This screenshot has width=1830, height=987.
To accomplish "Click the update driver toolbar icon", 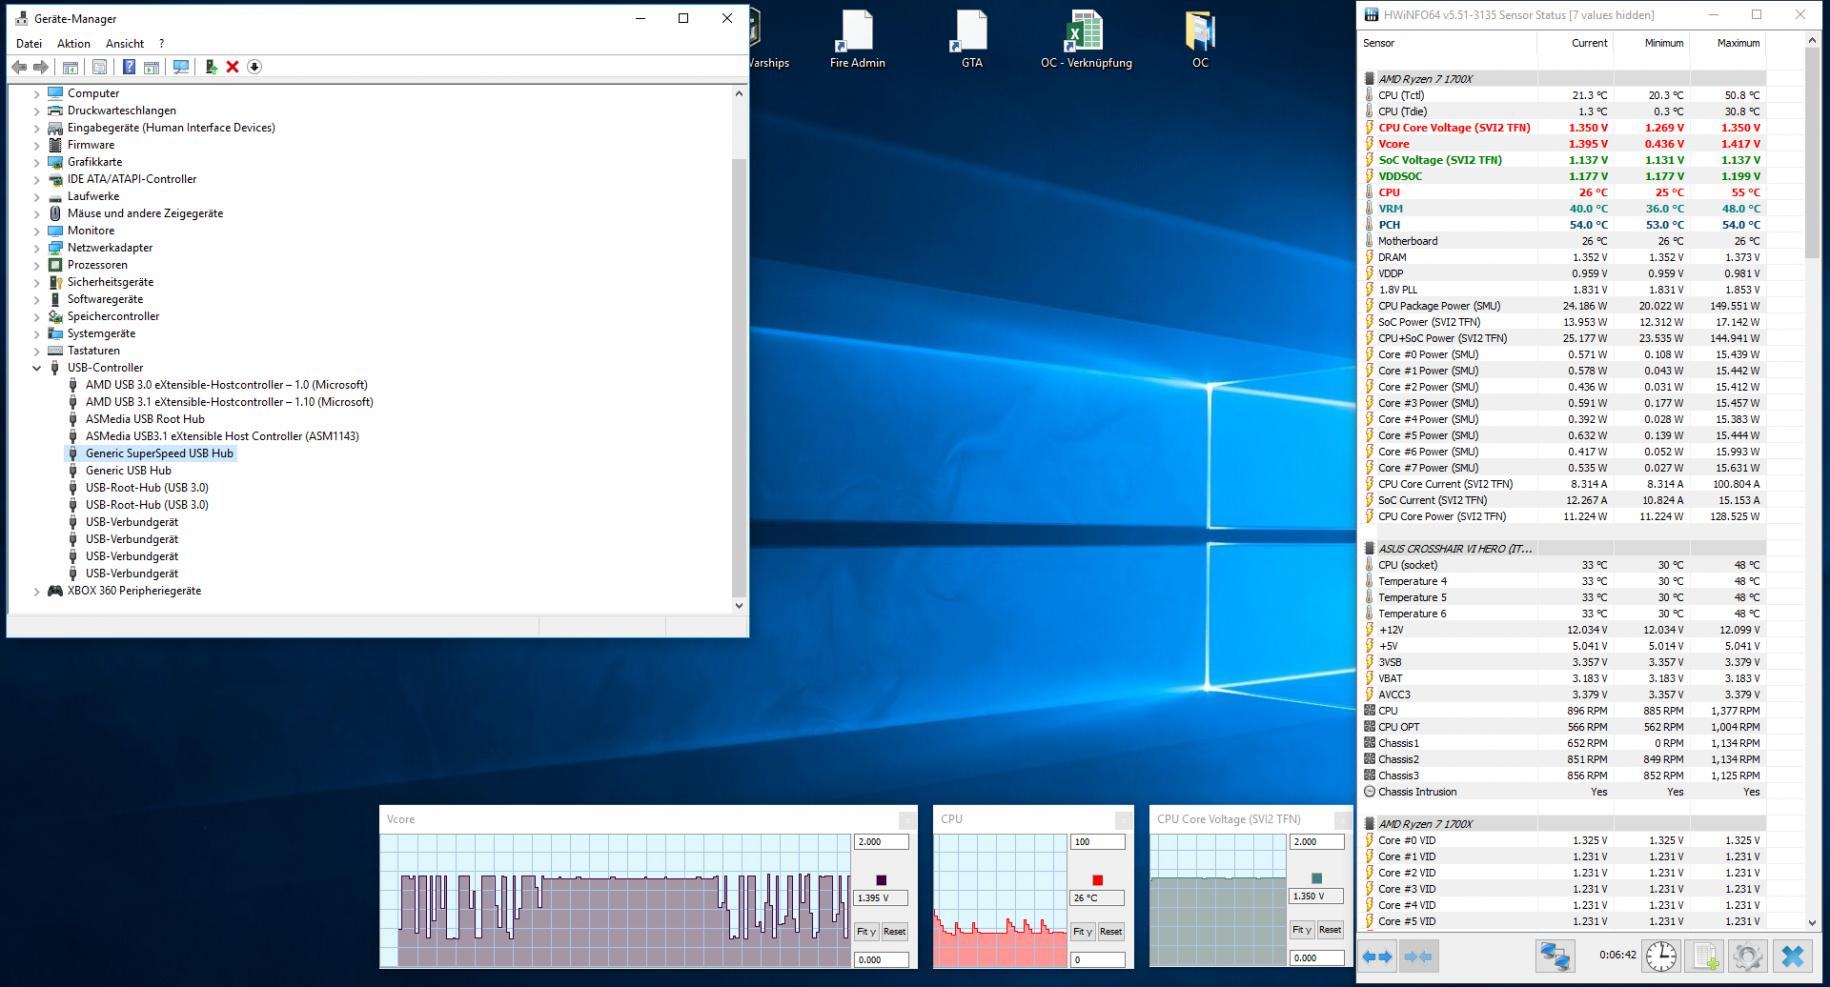I will 211,67.
